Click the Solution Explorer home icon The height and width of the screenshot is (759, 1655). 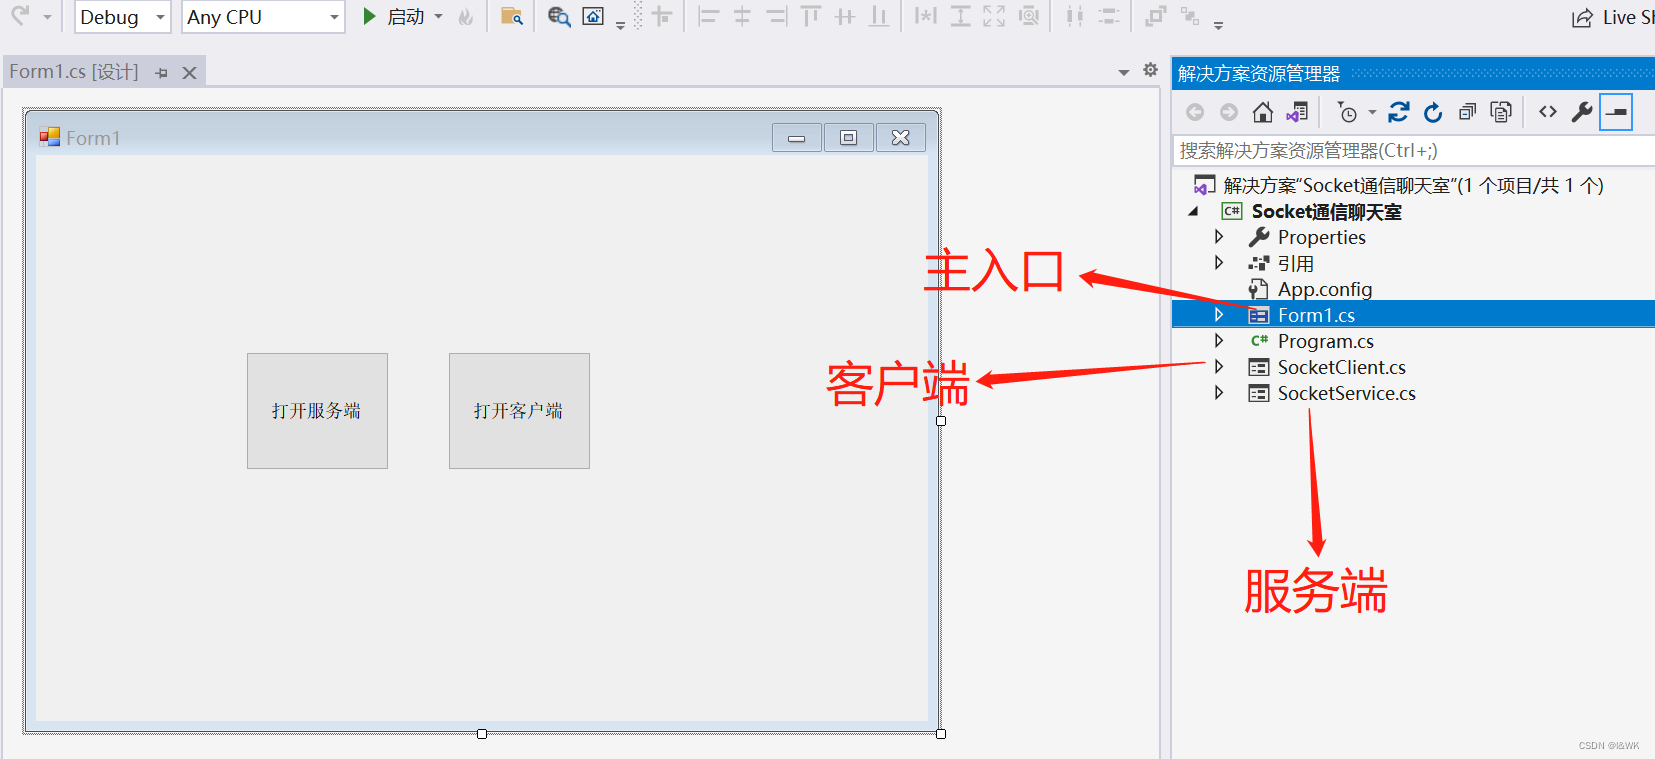coord(1263,112)
